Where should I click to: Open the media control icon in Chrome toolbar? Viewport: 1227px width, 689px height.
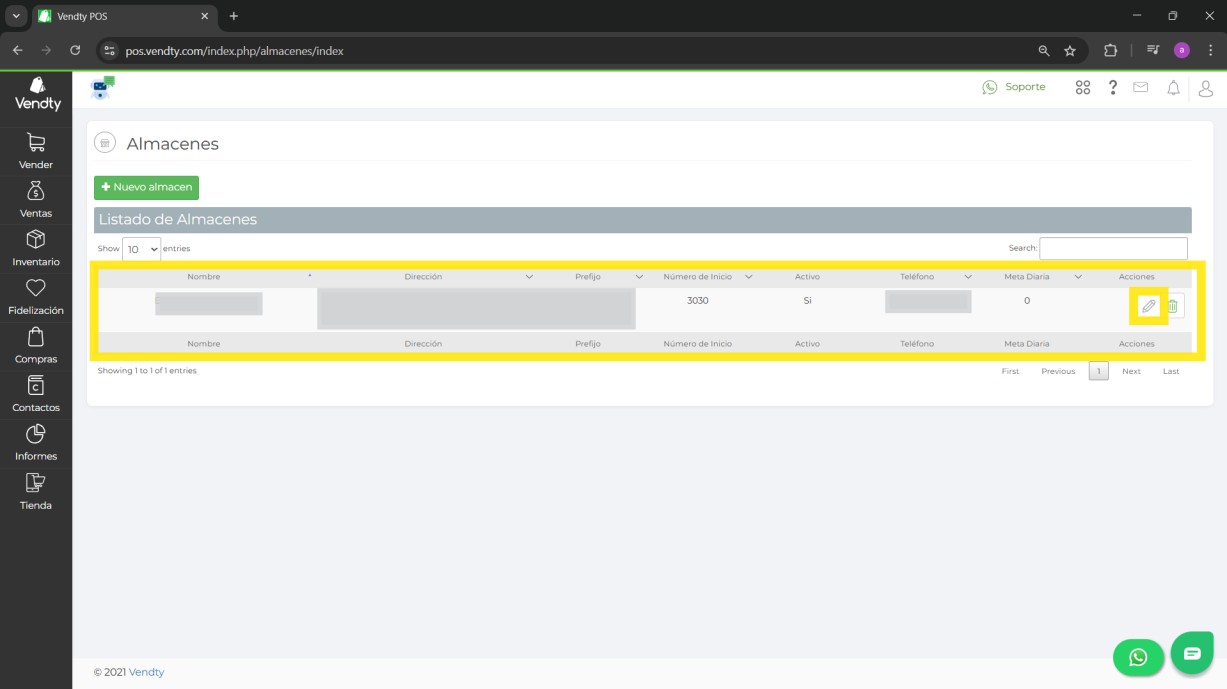1153,50
